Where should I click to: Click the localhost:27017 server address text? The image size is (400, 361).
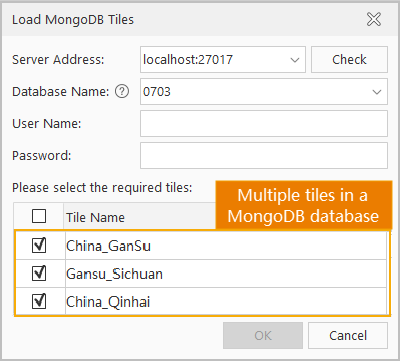point(188,60)
